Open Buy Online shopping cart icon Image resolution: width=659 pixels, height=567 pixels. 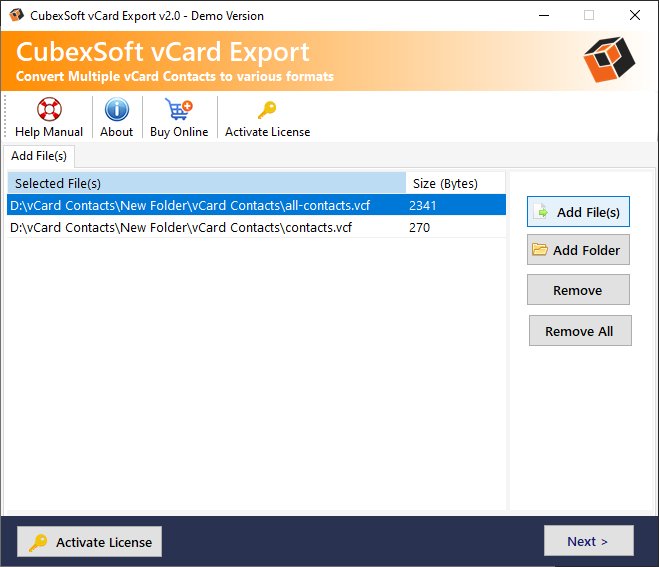point(179,109)
